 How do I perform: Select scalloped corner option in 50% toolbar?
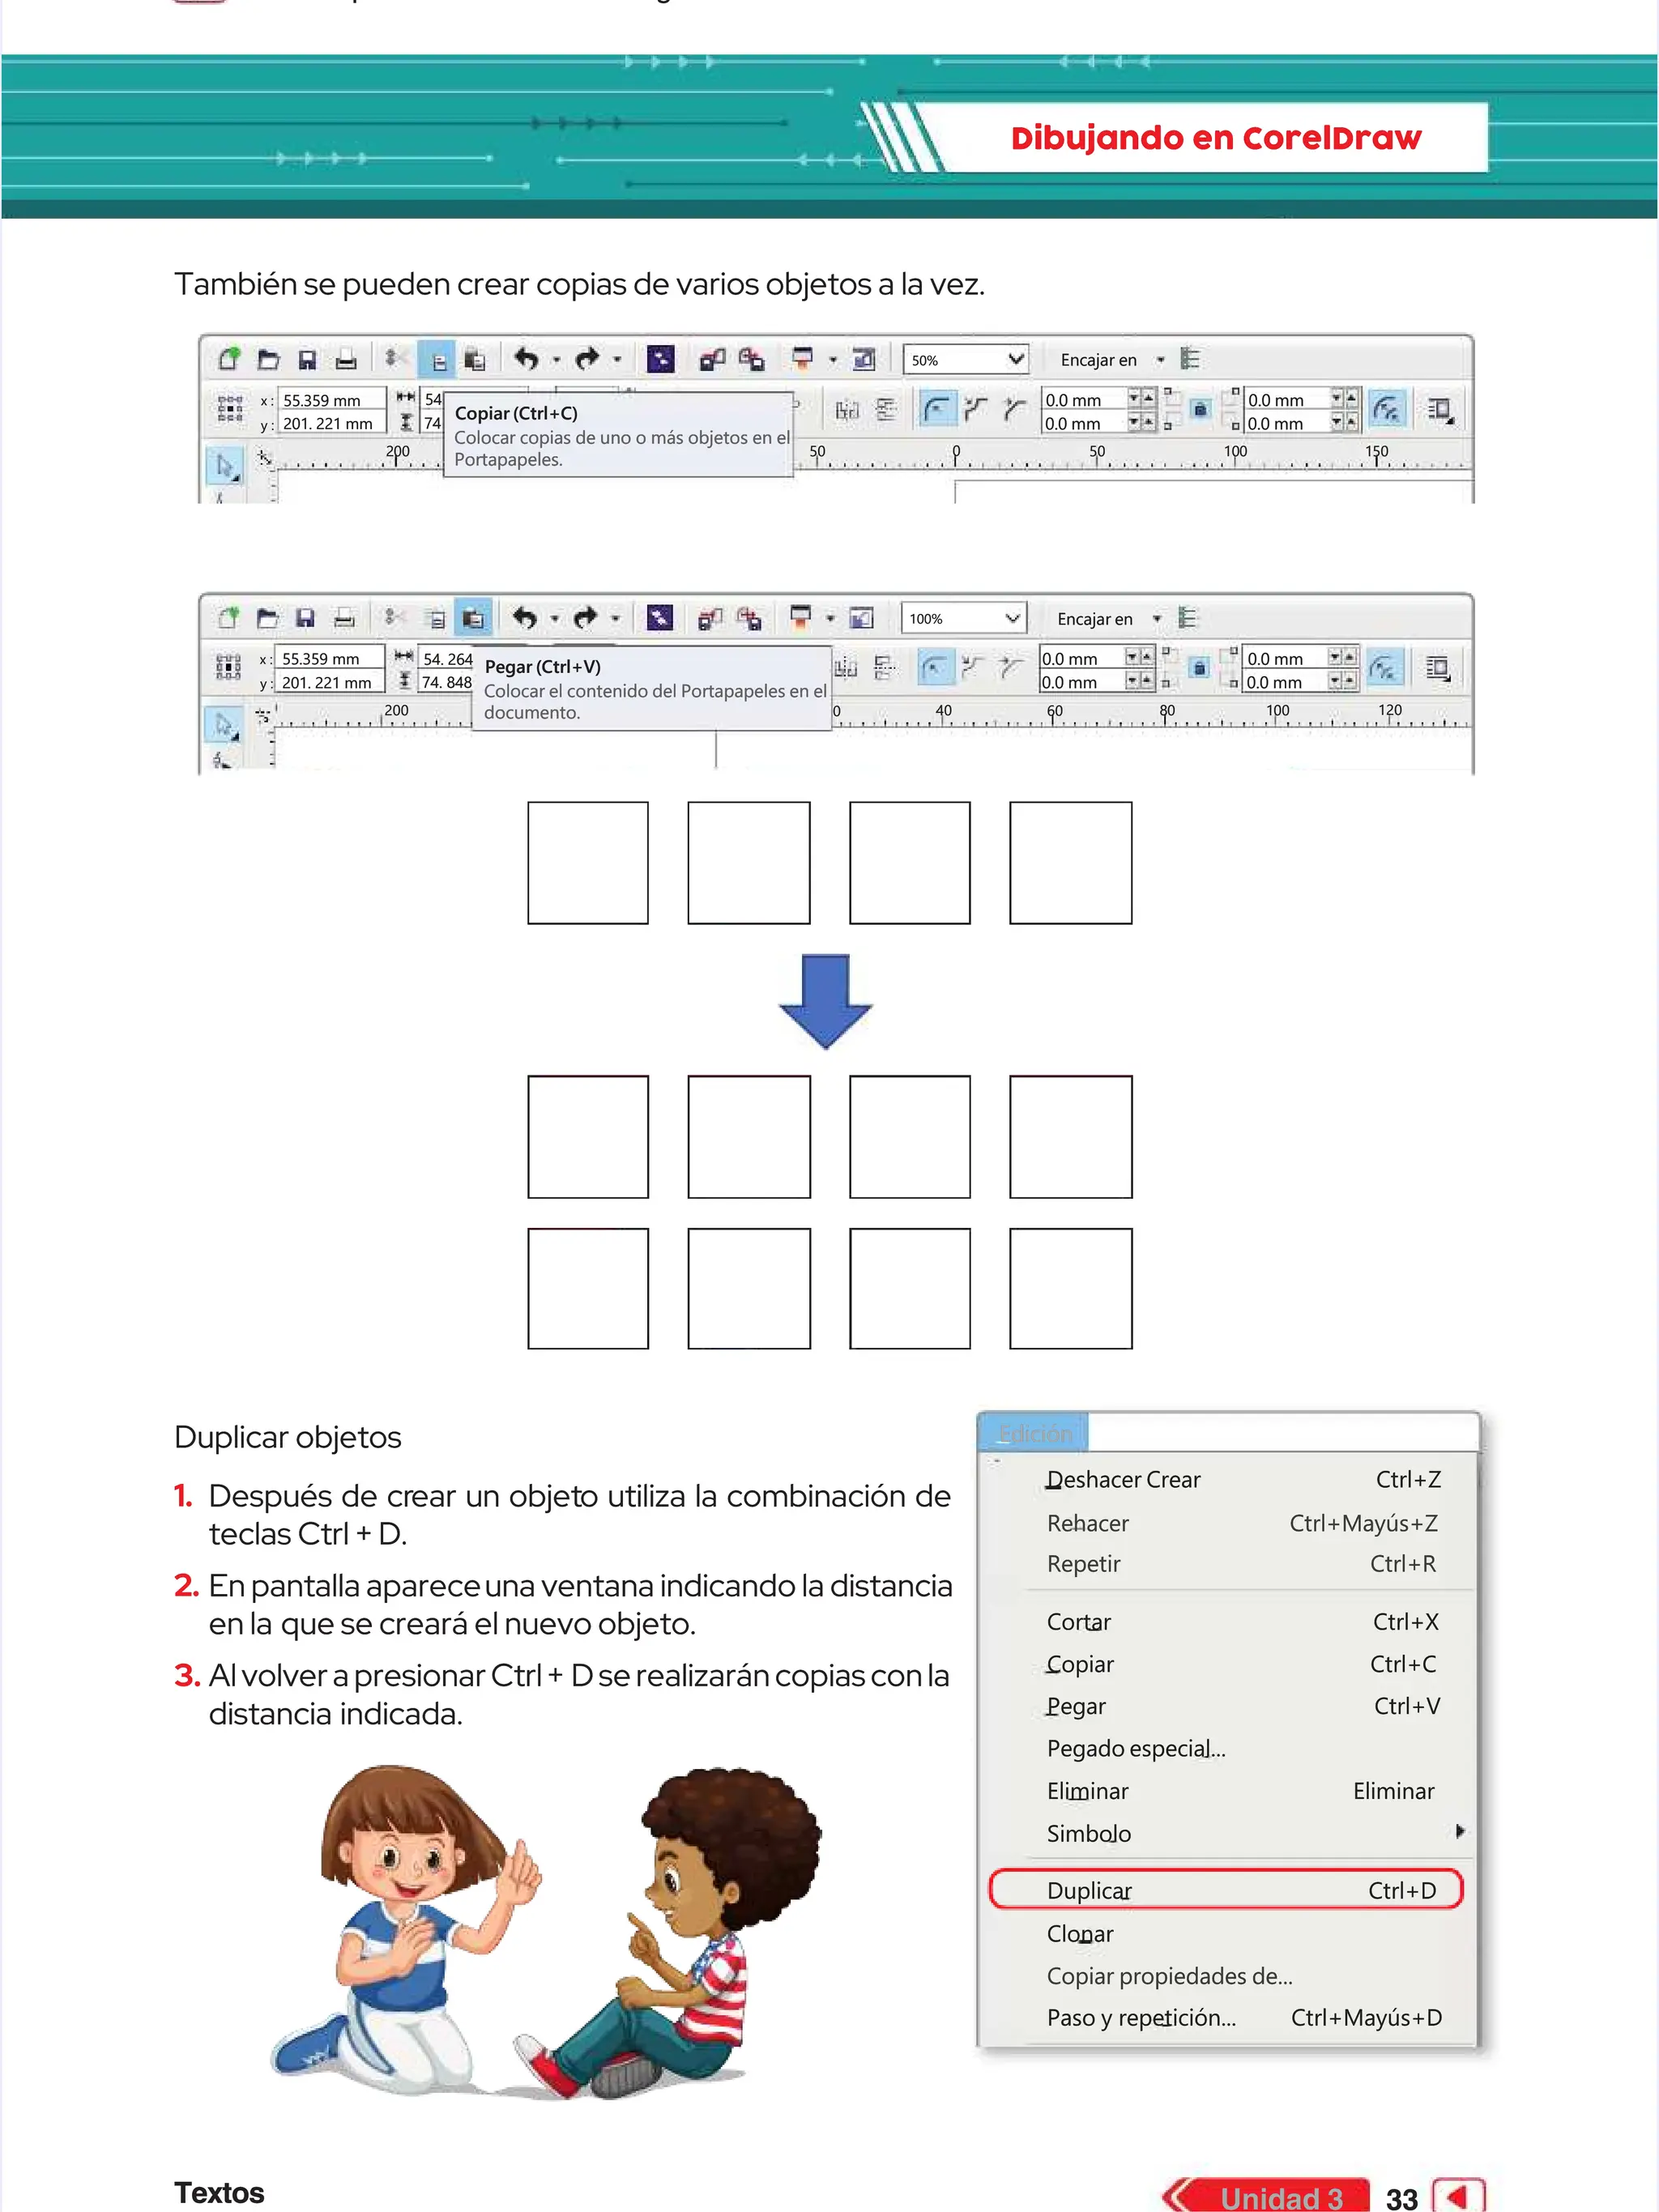(976, 409)
